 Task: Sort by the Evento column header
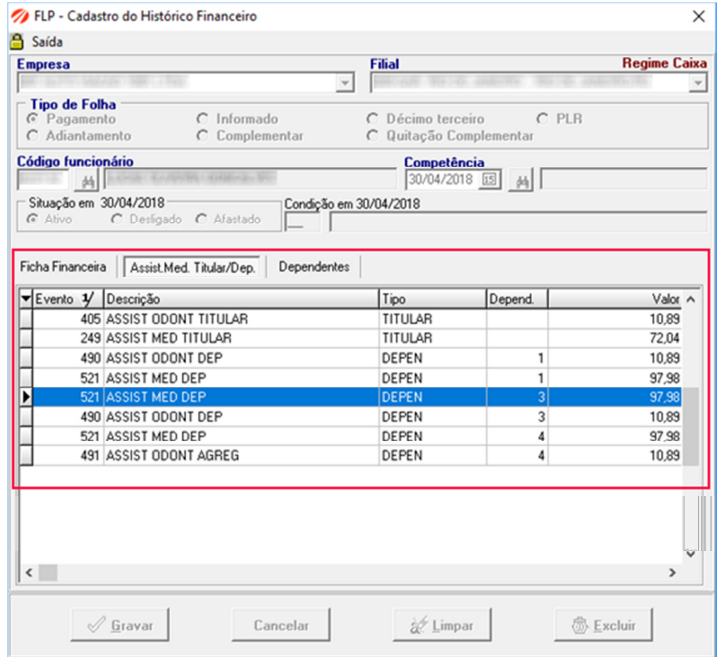point(68,299)
